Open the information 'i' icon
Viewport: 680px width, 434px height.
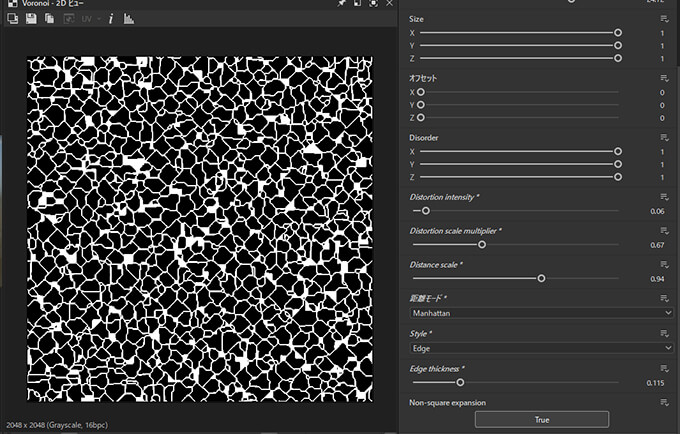pos(111,19)
